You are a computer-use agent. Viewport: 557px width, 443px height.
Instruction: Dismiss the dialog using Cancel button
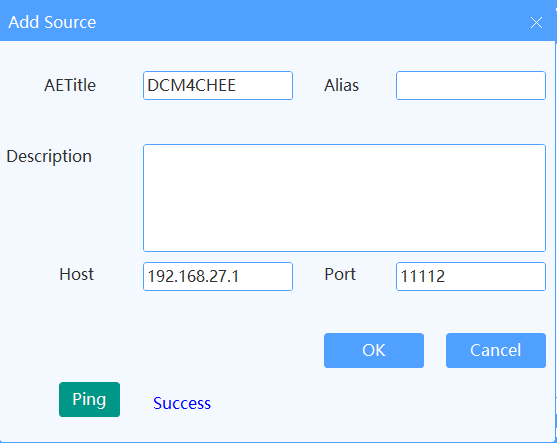tap(496, 350)
